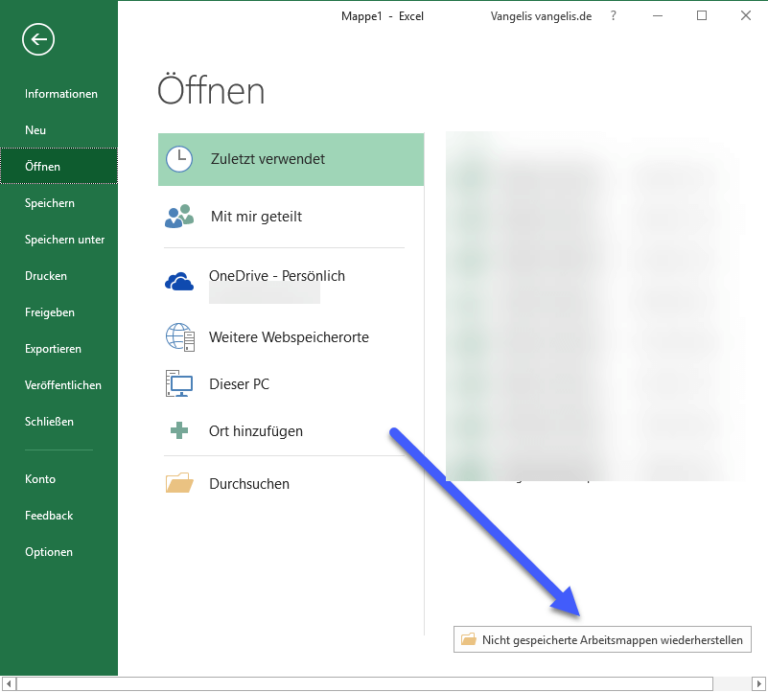Go to Speichern unter
Image resolution: width=768 pixels, height=692 pixels.
coord(64,240)
